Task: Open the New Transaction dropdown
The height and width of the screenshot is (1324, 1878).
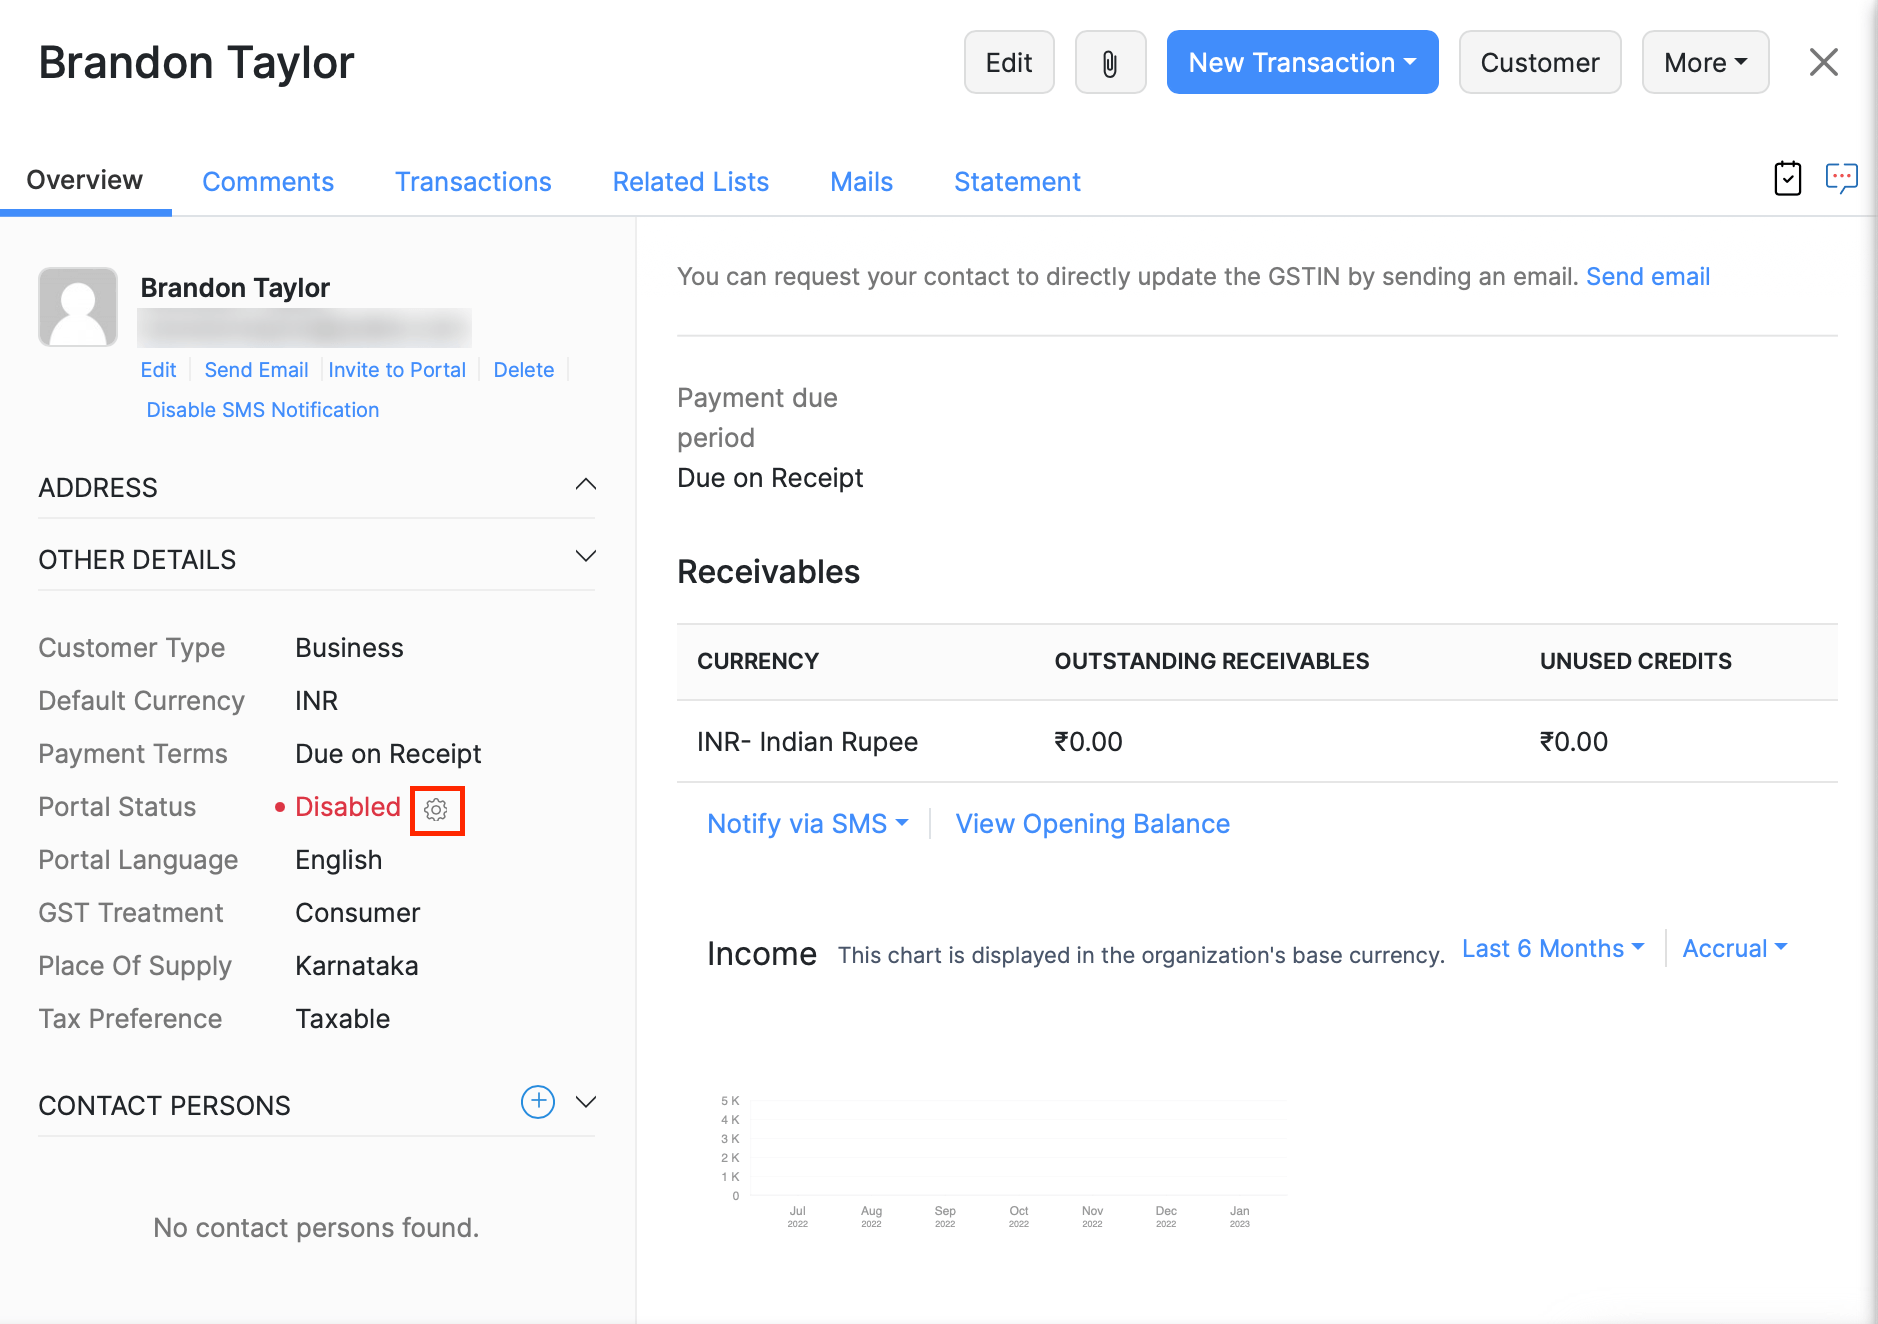Action: pyautogui.click(x=1302, y=63)
